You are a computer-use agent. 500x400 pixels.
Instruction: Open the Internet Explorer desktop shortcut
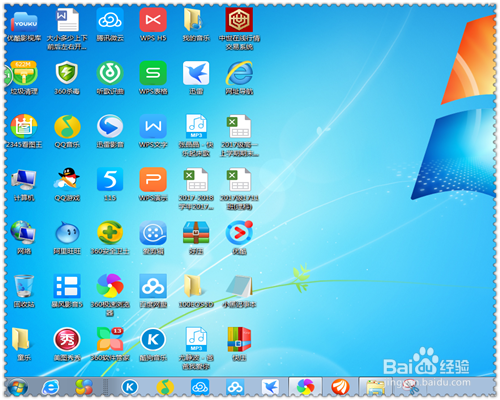[239, 73]
